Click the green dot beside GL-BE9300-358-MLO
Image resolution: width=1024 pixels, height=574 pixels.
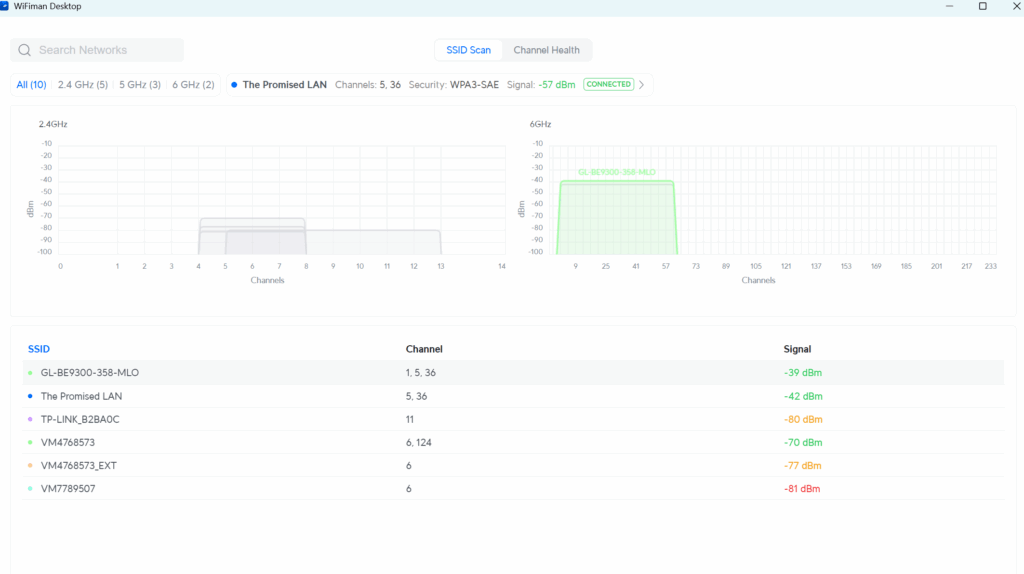(30, 373)
